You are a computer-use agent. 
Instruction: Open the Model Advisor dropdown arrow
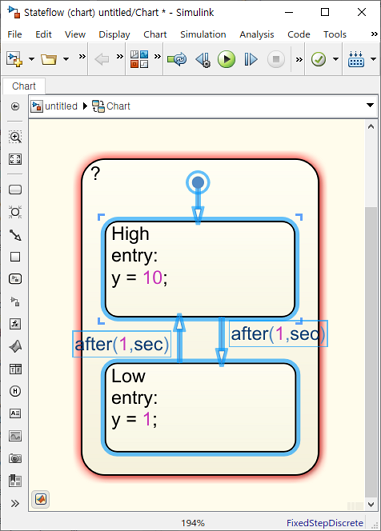(x=336, y=59)
